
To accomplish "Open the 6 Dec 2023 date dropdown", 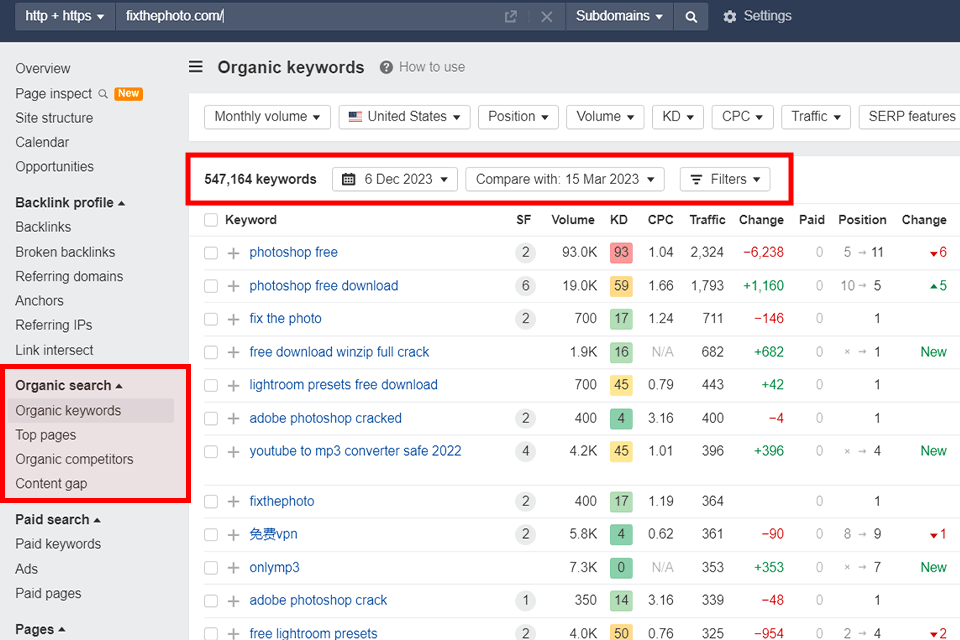I will click(395, 179).
